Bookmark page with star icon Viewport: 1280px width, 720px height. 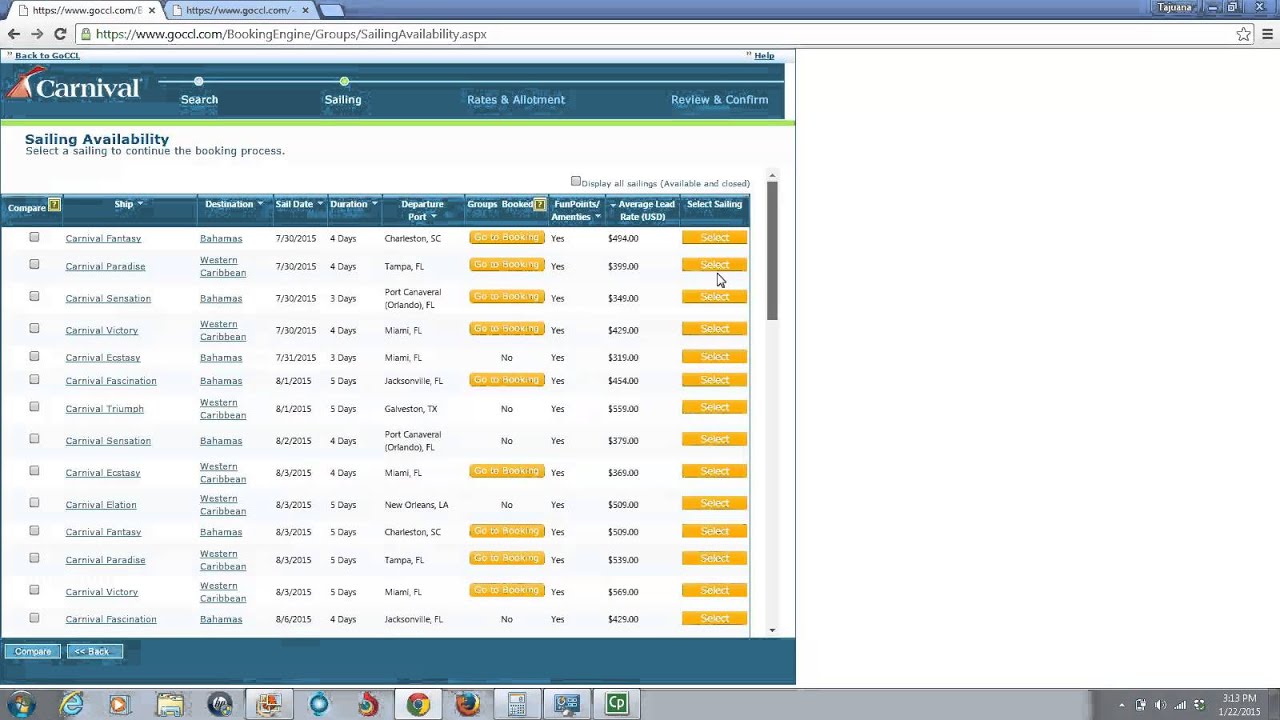coord(1243,34)
